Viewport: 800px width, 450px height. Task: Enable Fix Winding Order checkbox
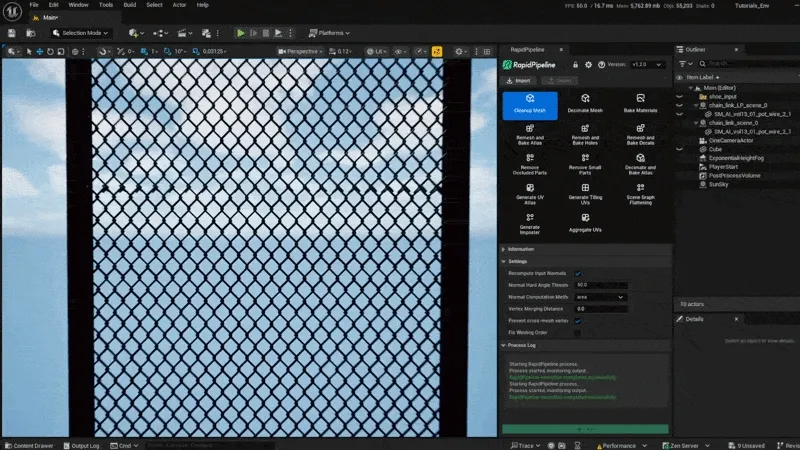click(578, 333)
